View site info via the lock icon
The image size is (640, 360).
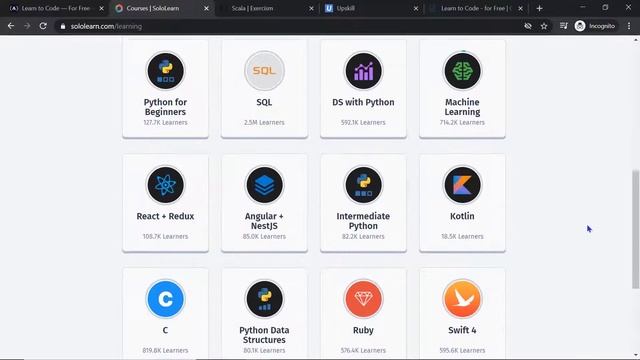tap(62, 26)
